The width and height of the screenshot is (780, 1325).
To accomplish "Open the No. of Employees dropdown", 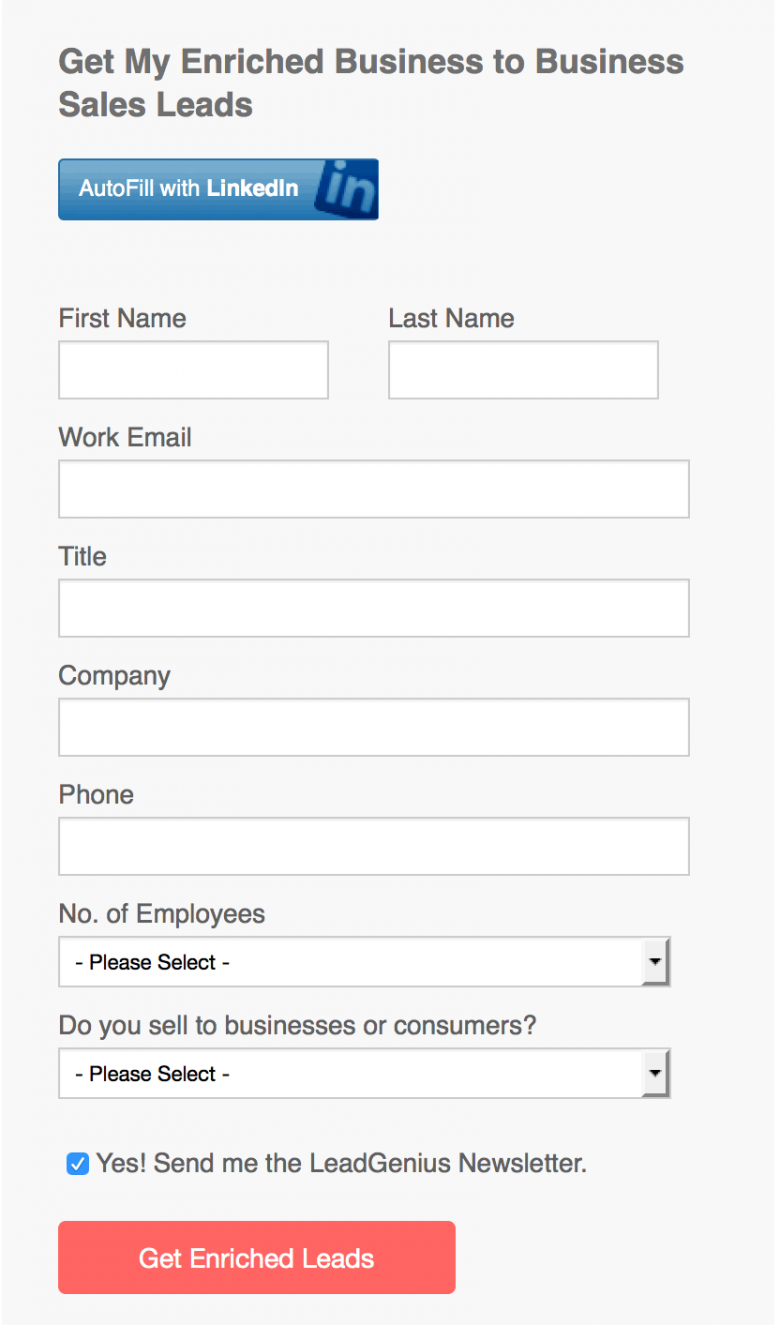I will [x=350, y=962].
